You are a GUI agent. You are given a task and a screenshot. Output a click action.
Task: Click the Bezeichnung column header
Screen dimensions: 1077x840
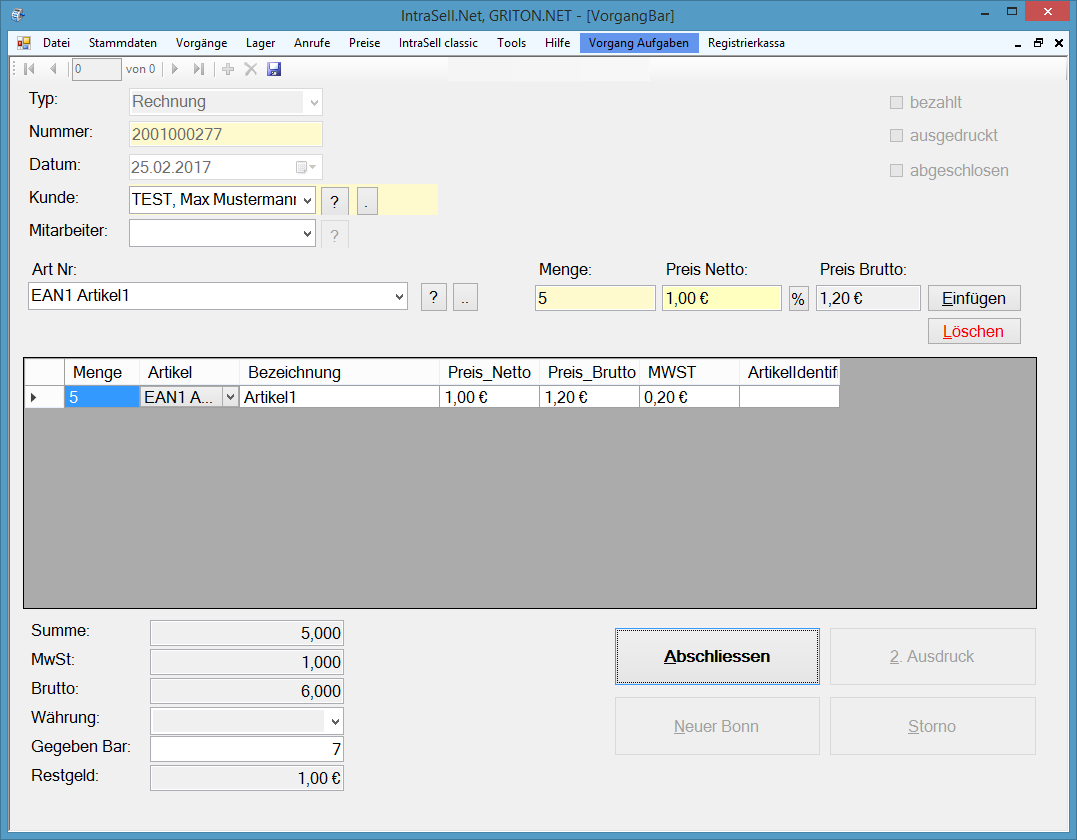tap(339, 372)
